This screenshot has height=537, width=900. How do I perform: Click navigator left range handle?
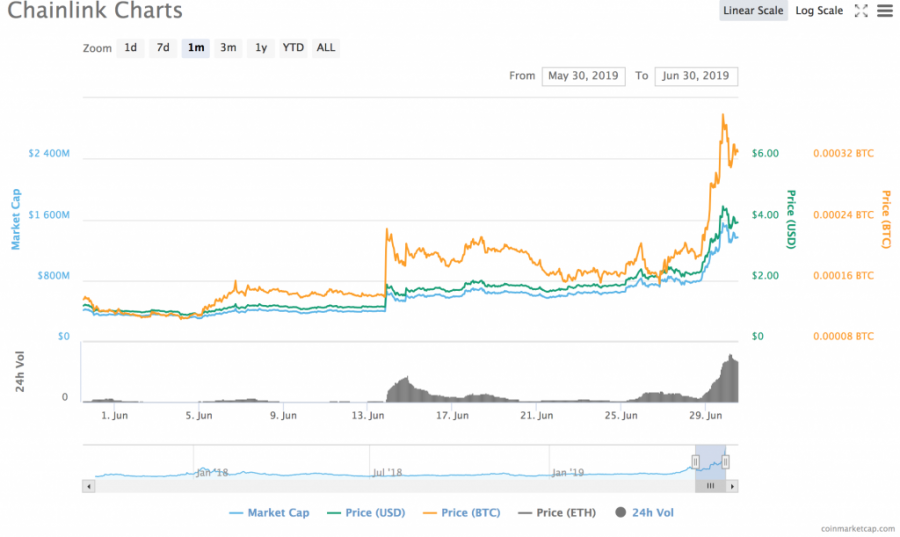coord(695,462)
